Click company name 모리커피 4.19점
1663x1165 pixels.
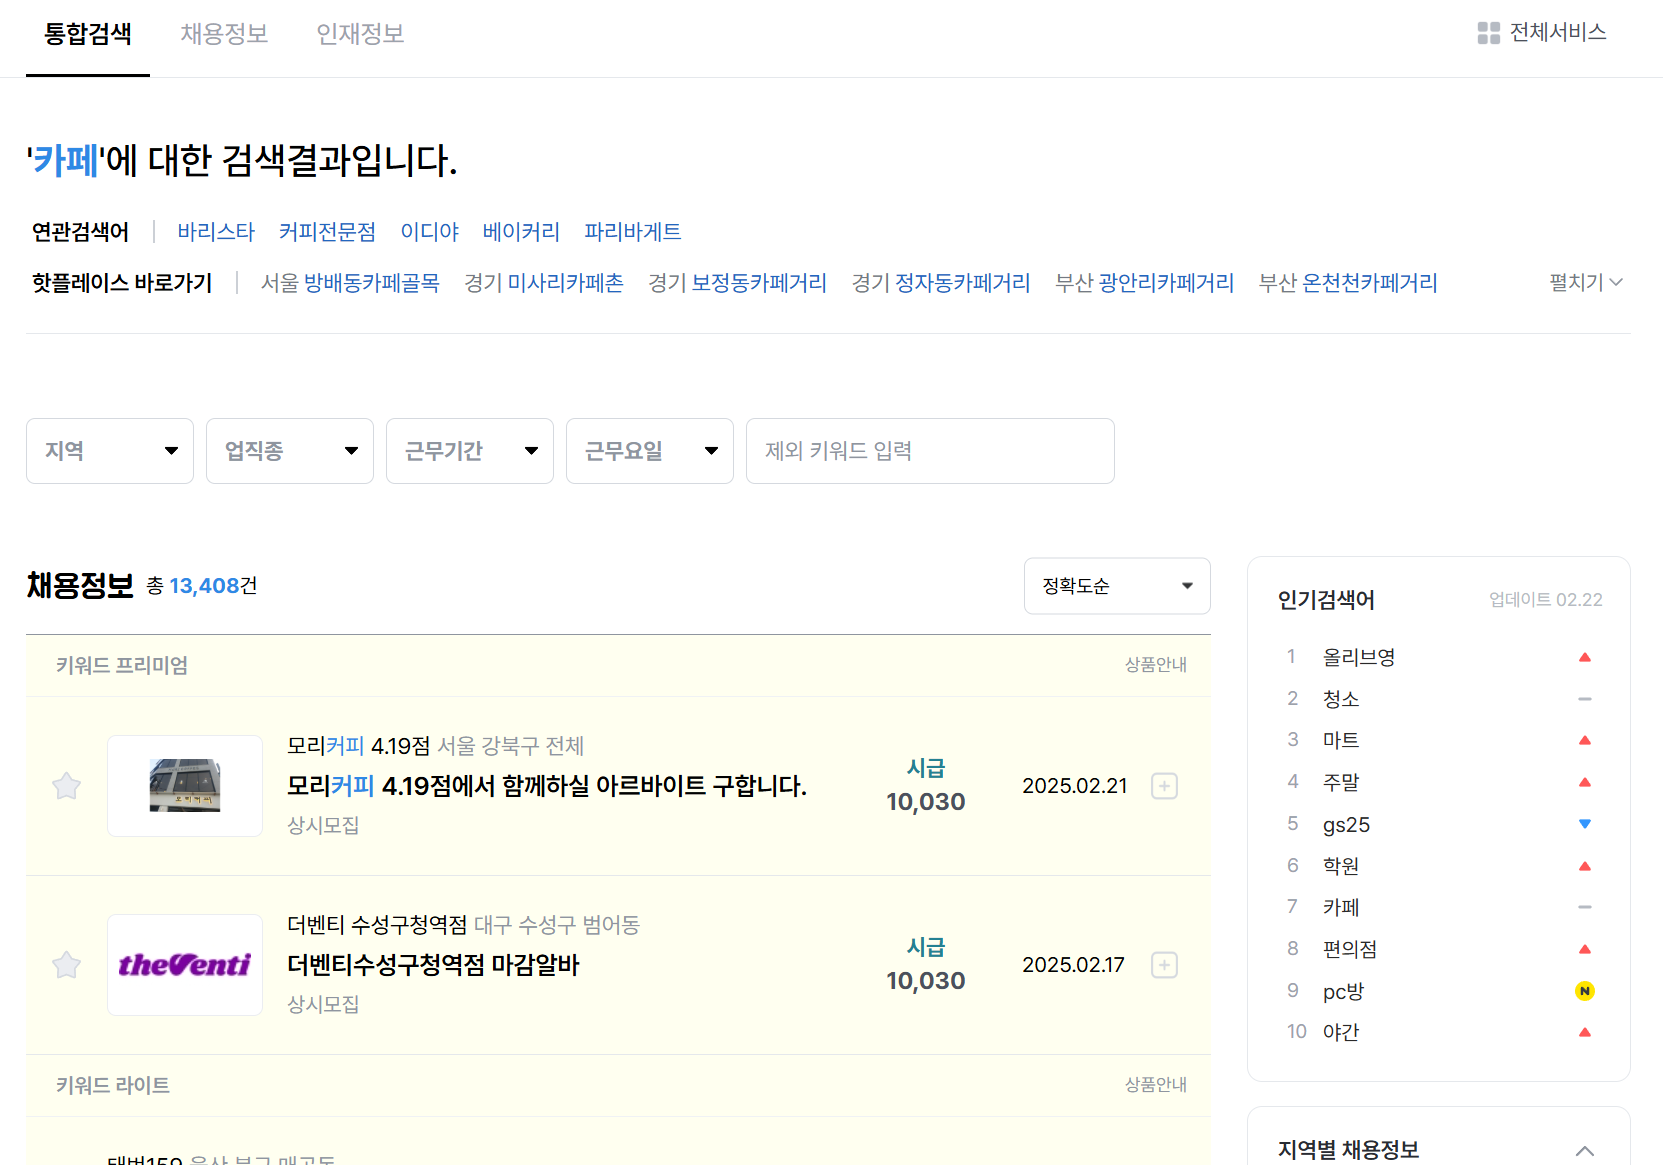coord(359,746)
